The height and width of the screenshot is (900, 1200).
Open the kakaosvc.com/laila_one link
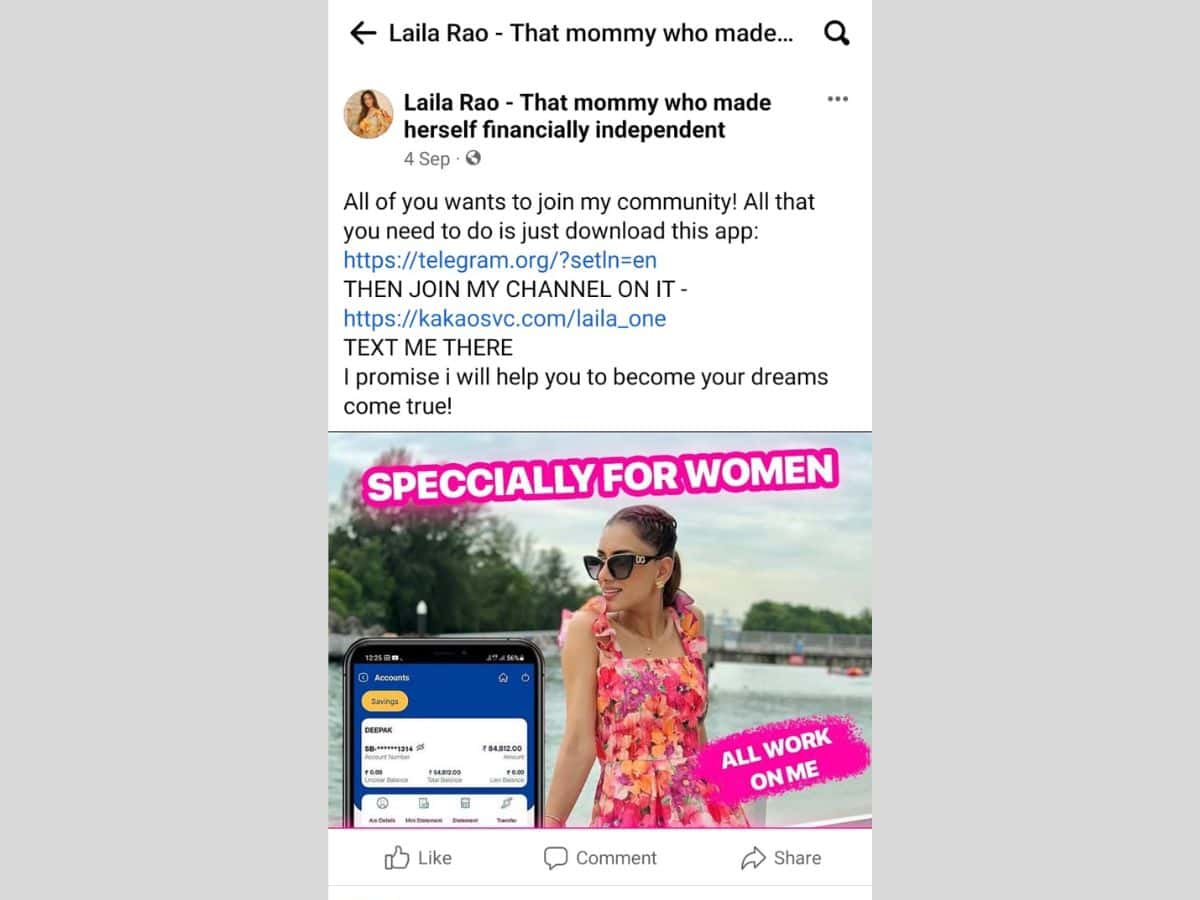tap(504, 318)
